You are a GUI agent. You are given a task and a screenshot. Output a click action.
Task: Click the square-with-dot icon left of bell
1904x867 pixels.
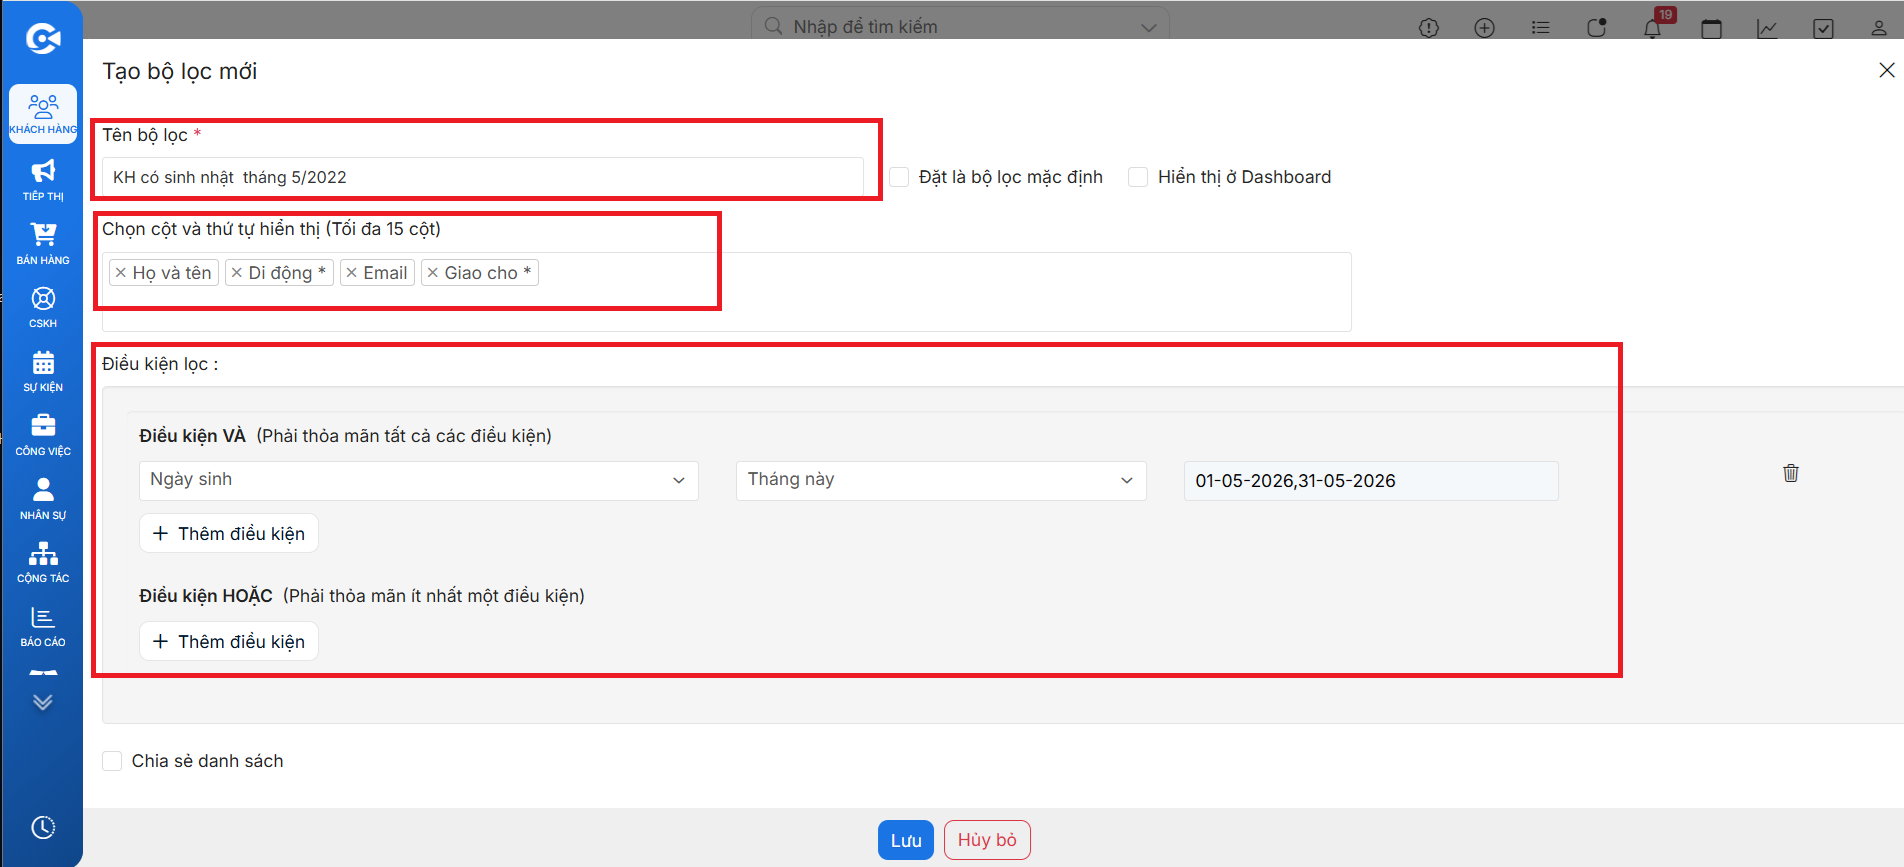coord(1597,28)
